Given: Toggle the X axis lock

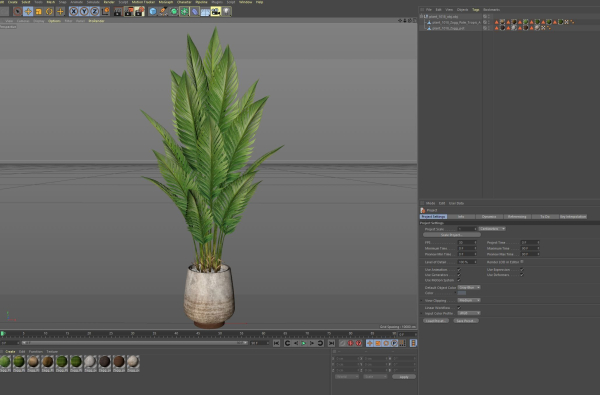Looking at the screenshot, I should click(73, 11).
